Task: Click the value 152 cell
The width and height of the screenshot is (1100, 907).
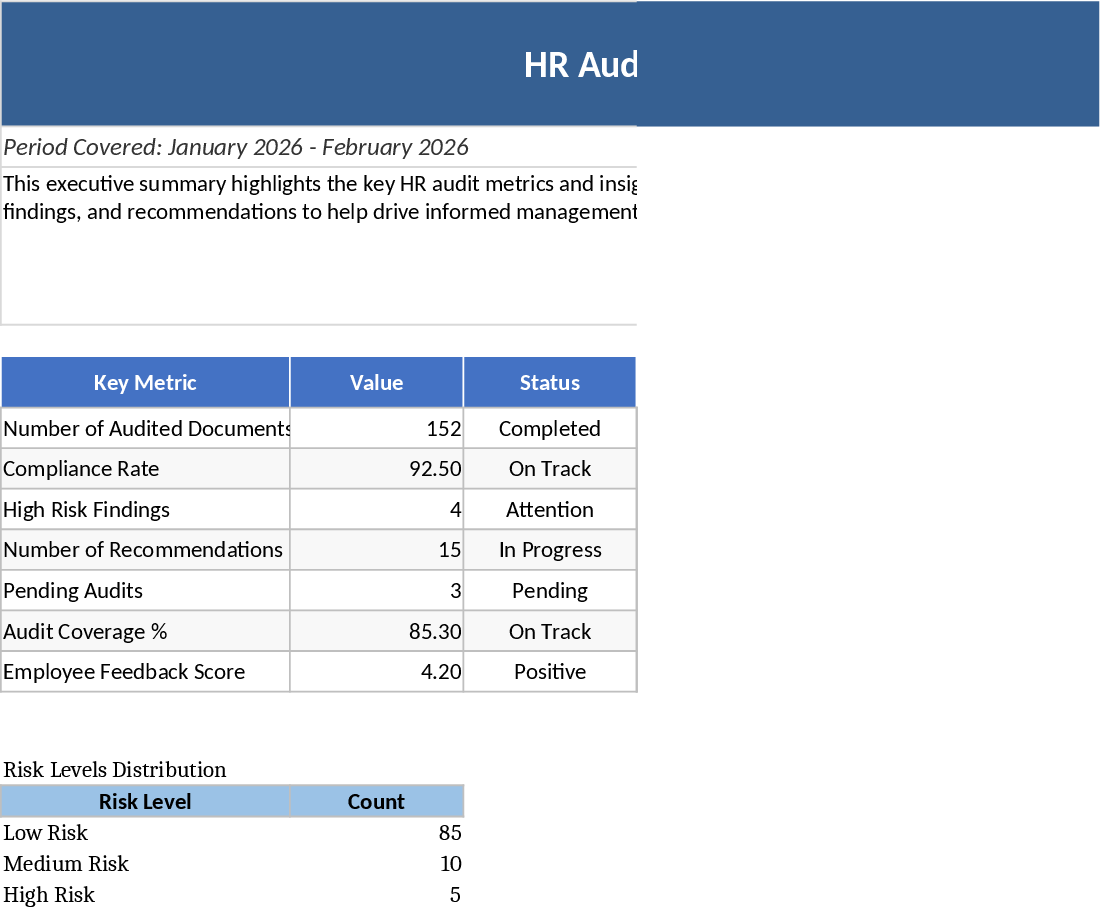Action: pyautogui.click(x=376, y=428)
